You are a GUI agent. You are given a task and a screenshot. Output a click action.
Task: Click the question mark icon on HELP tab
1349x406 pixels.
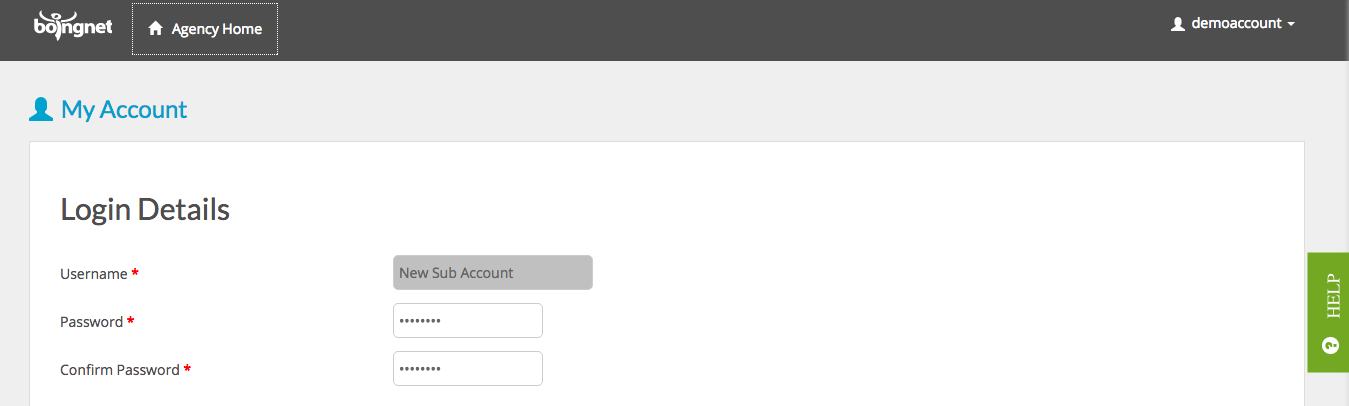point(1330,346)
